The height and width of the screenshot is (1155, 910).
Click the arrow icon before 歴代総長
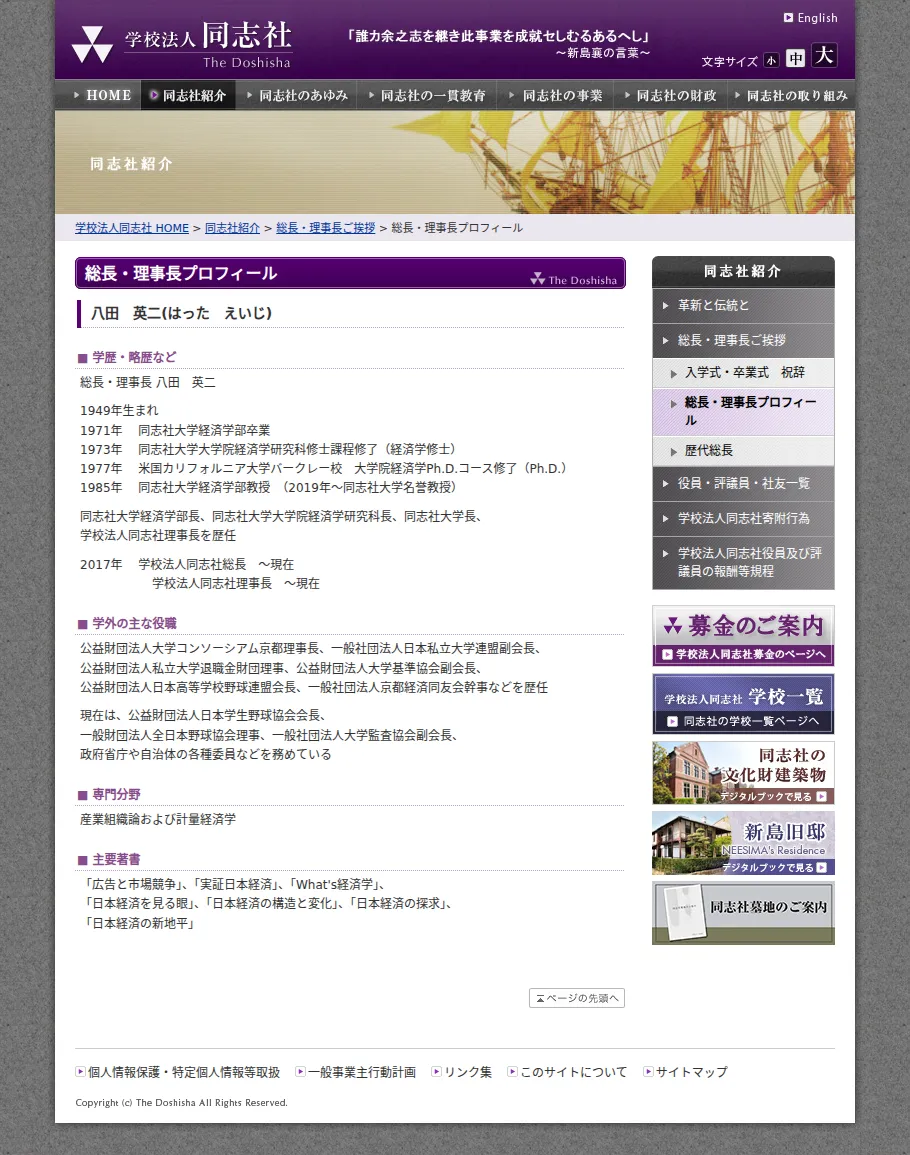673,452
